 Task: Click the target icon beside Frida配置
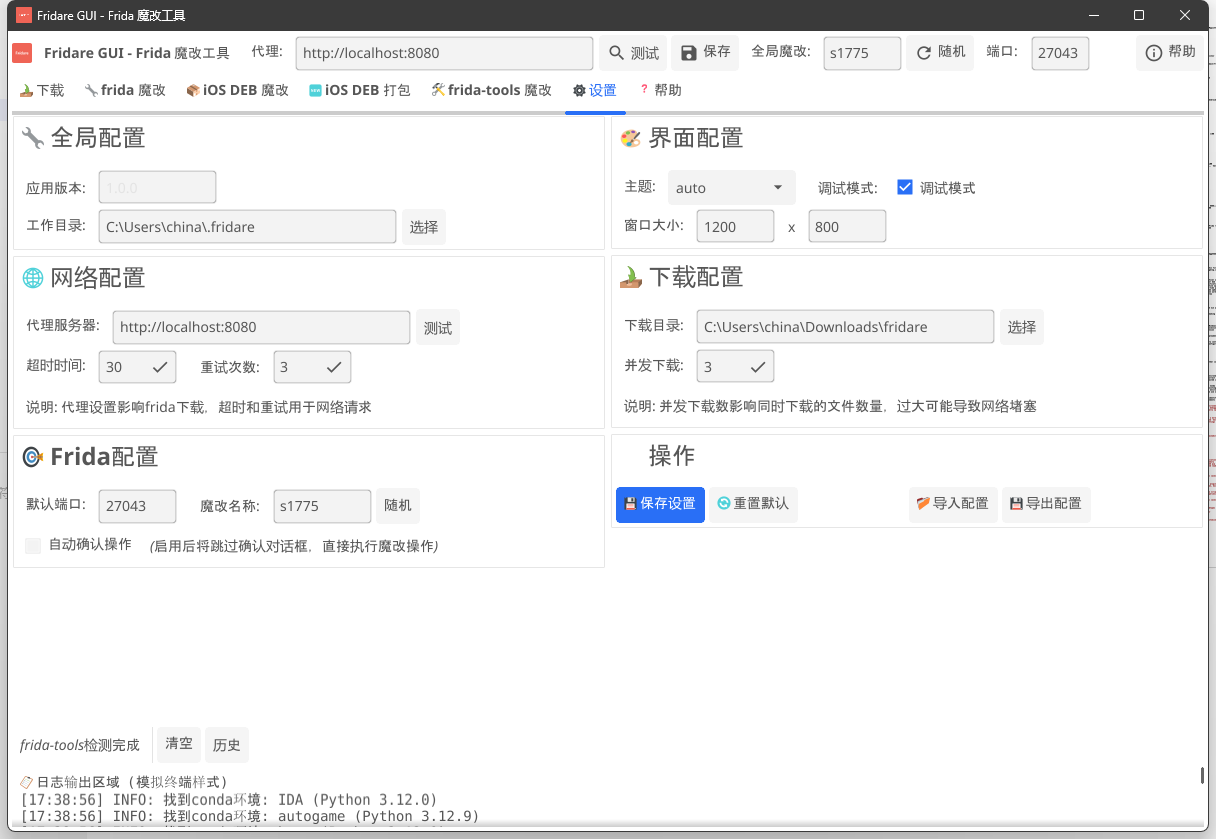point(33,457)
